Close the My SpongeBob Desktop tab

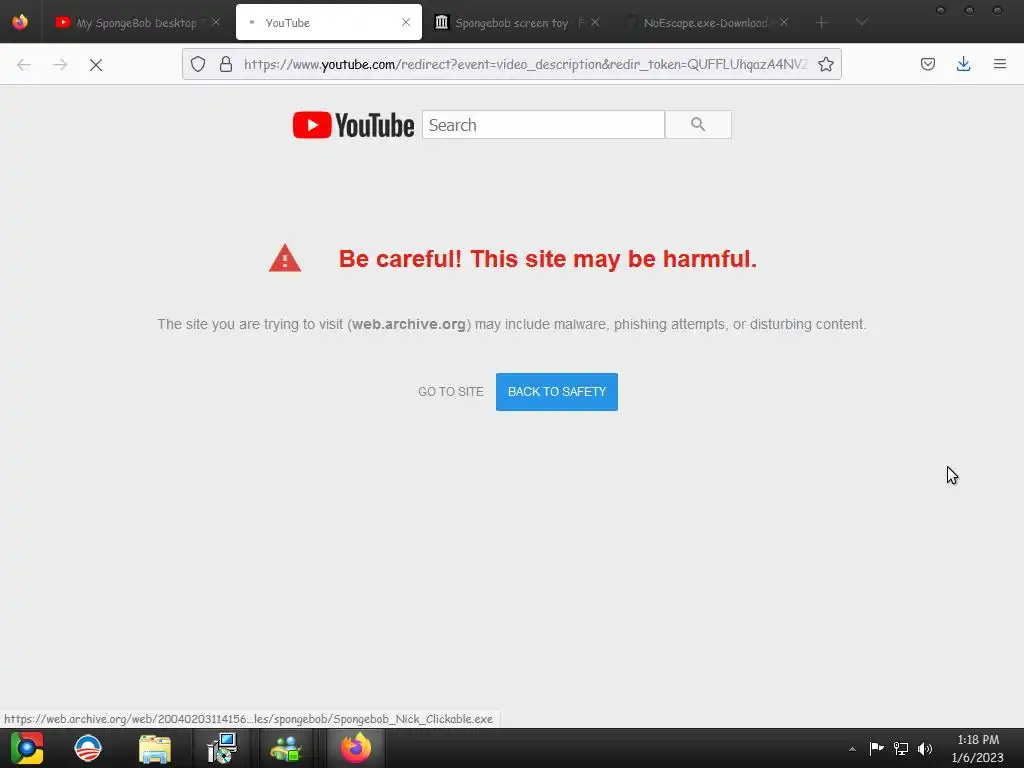coord(216,22)
